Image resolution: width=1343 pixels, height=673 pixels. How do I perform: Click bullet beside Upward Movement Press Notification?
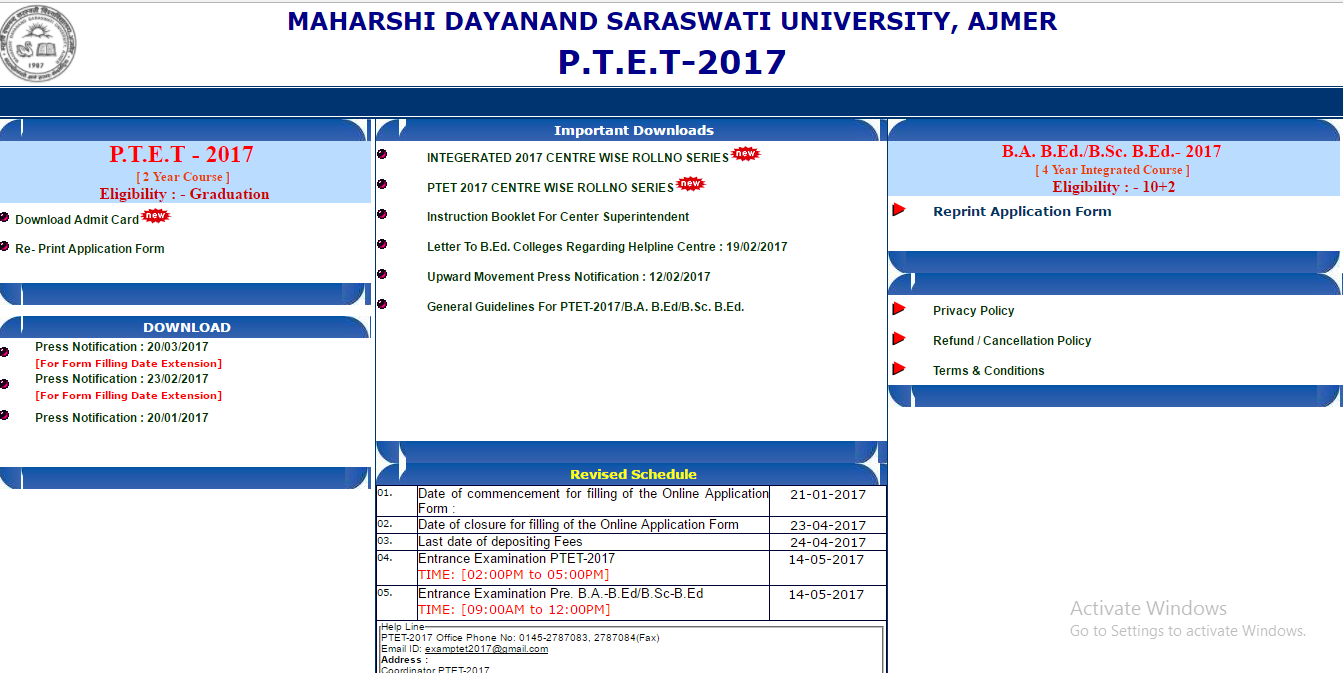click(x=382, y=274)
